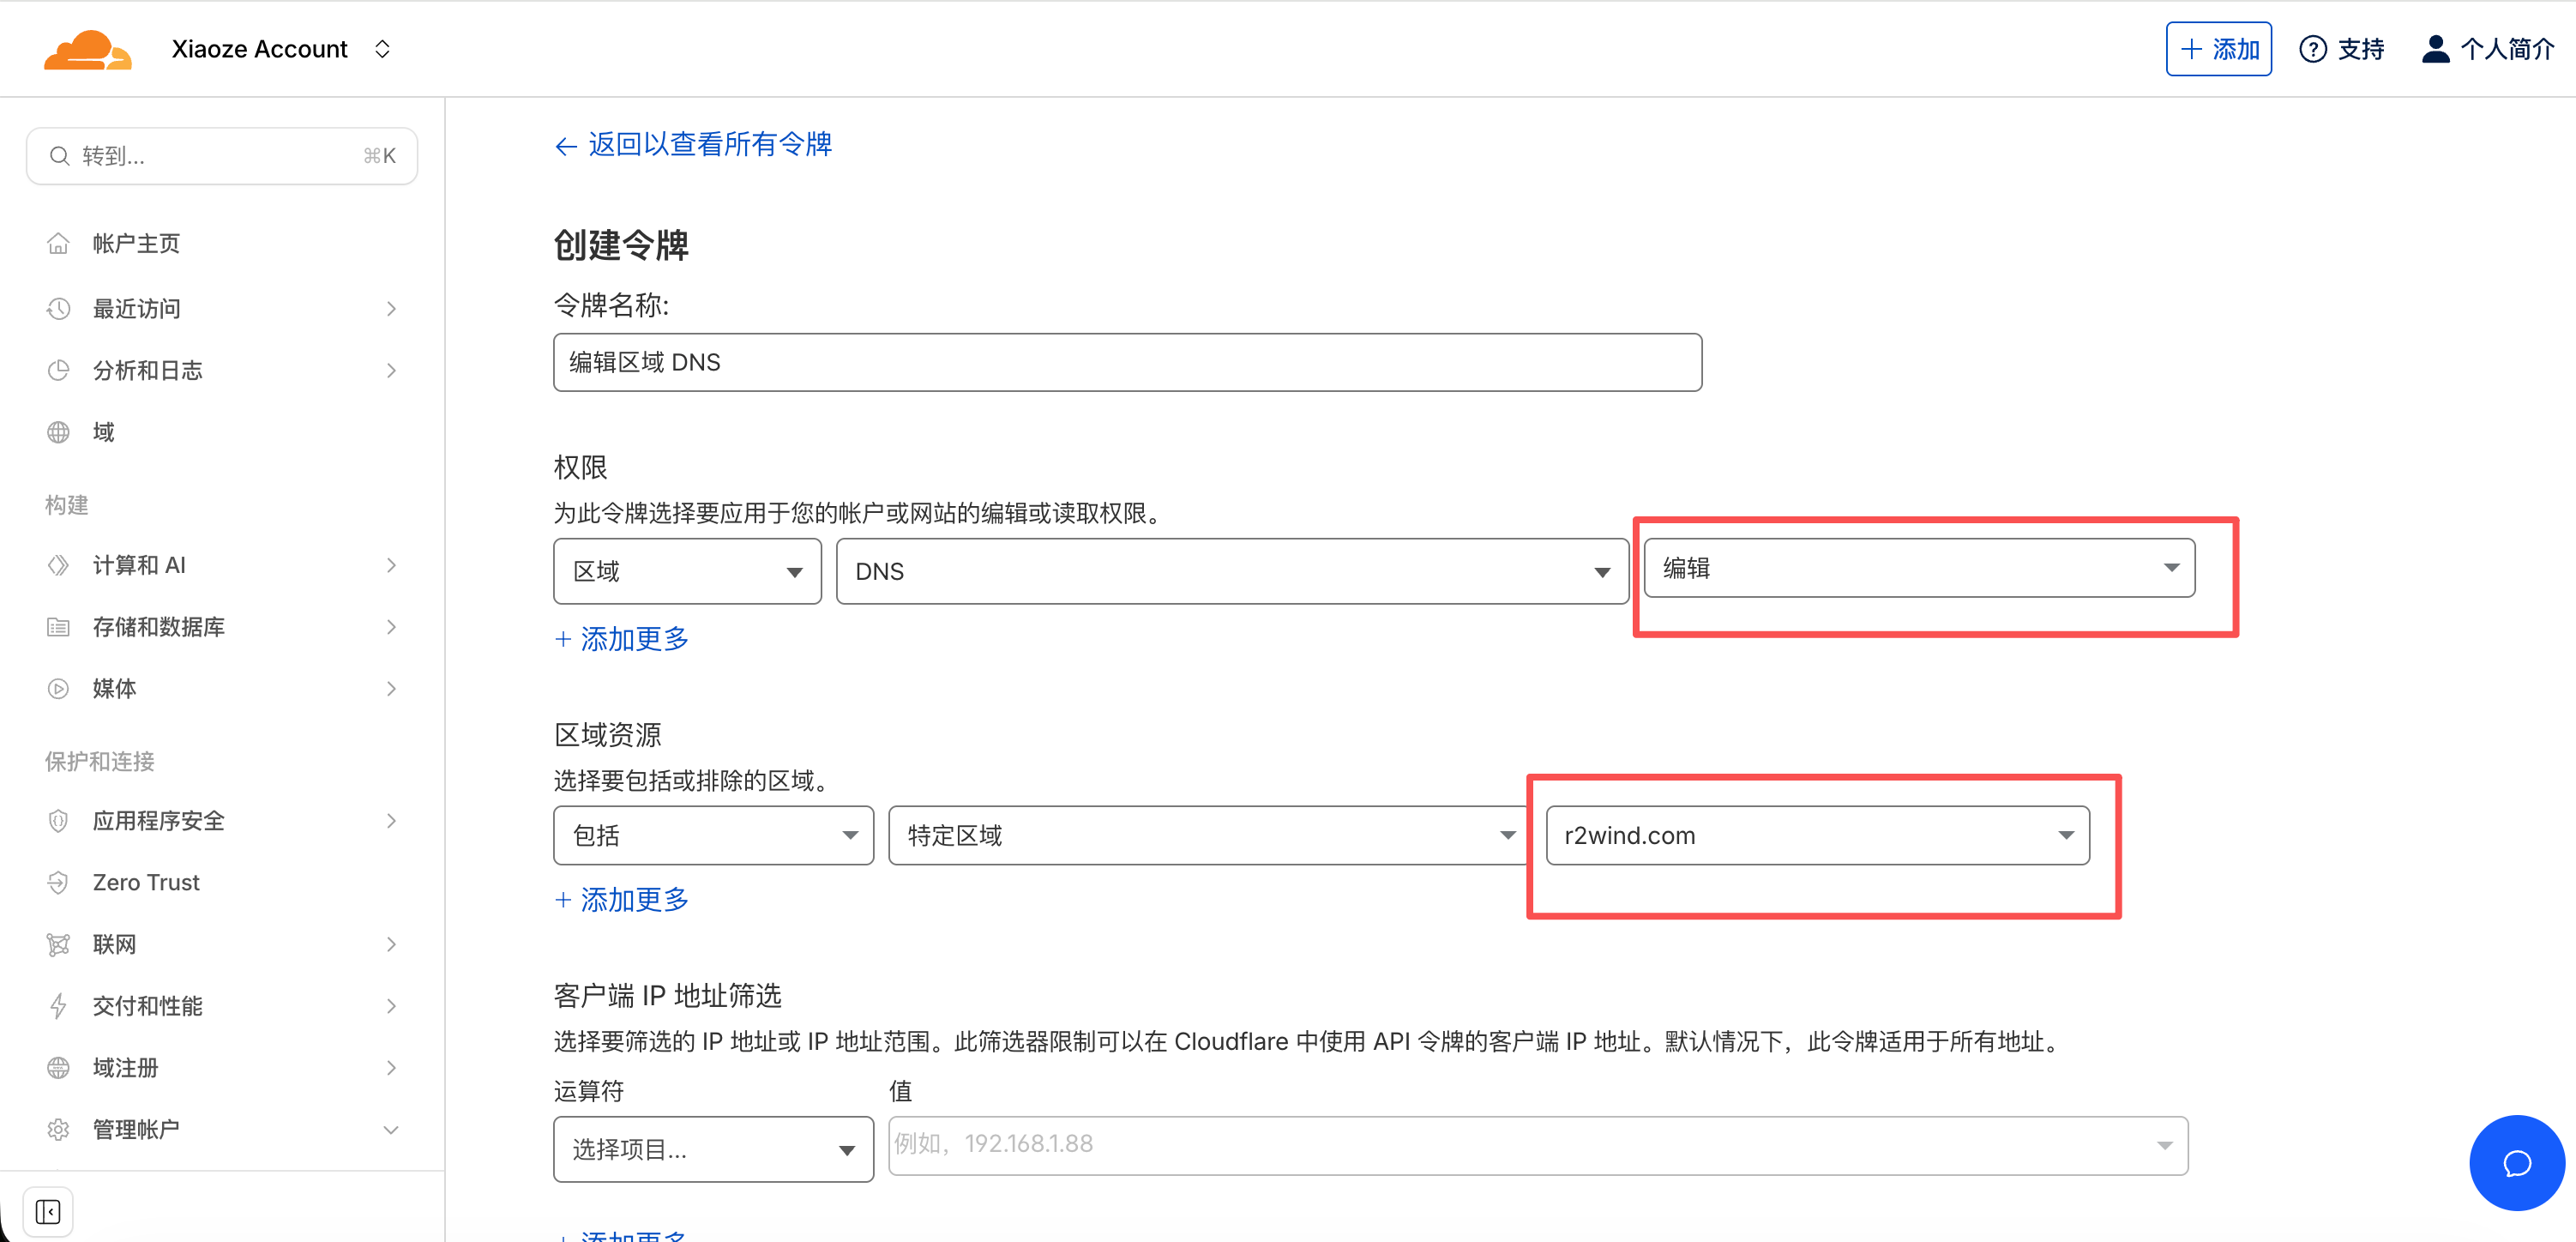This screenshot has width=2576, height=1242.
Task: Open the 联网 menu item
Action: click(114, 944)
